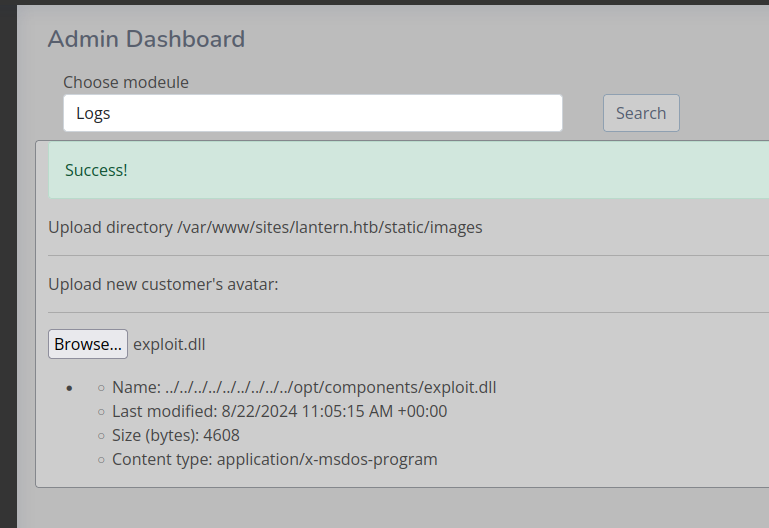This screenshot has height=528, width=769.
Task: Focus the module field containing Logs
Action: click(x=312, y=113)
